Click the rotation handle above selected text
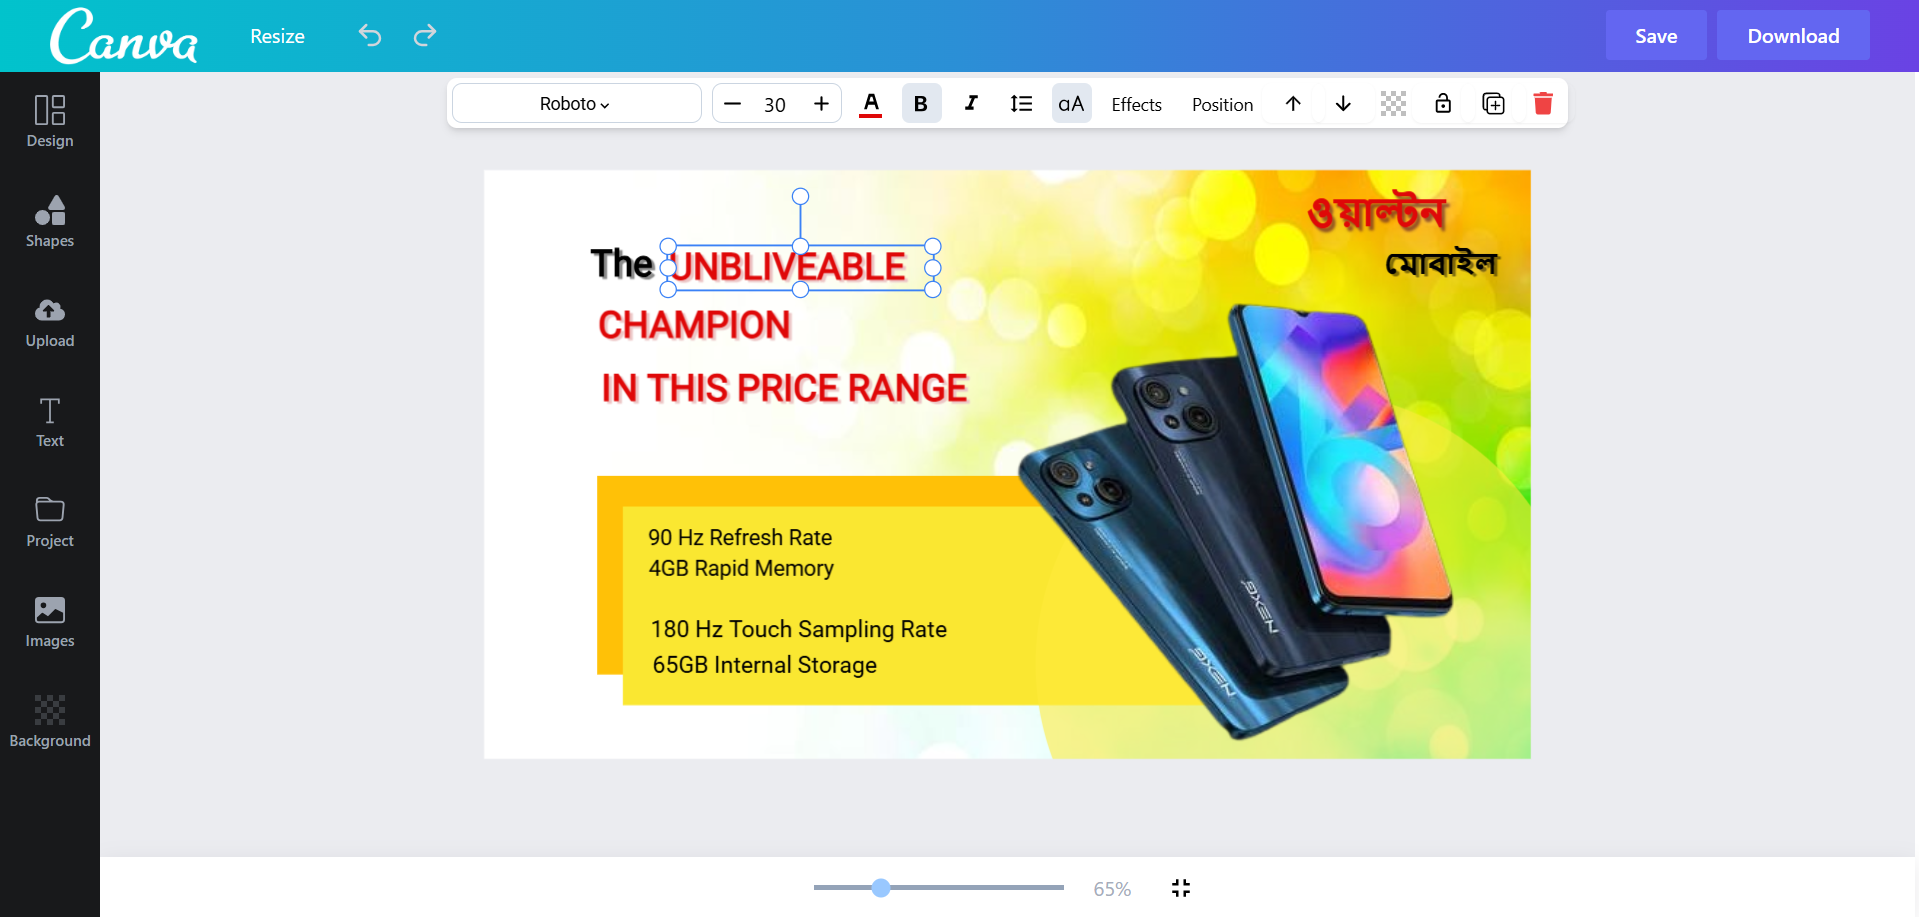Screen dimensions: 1919x917 800,197
